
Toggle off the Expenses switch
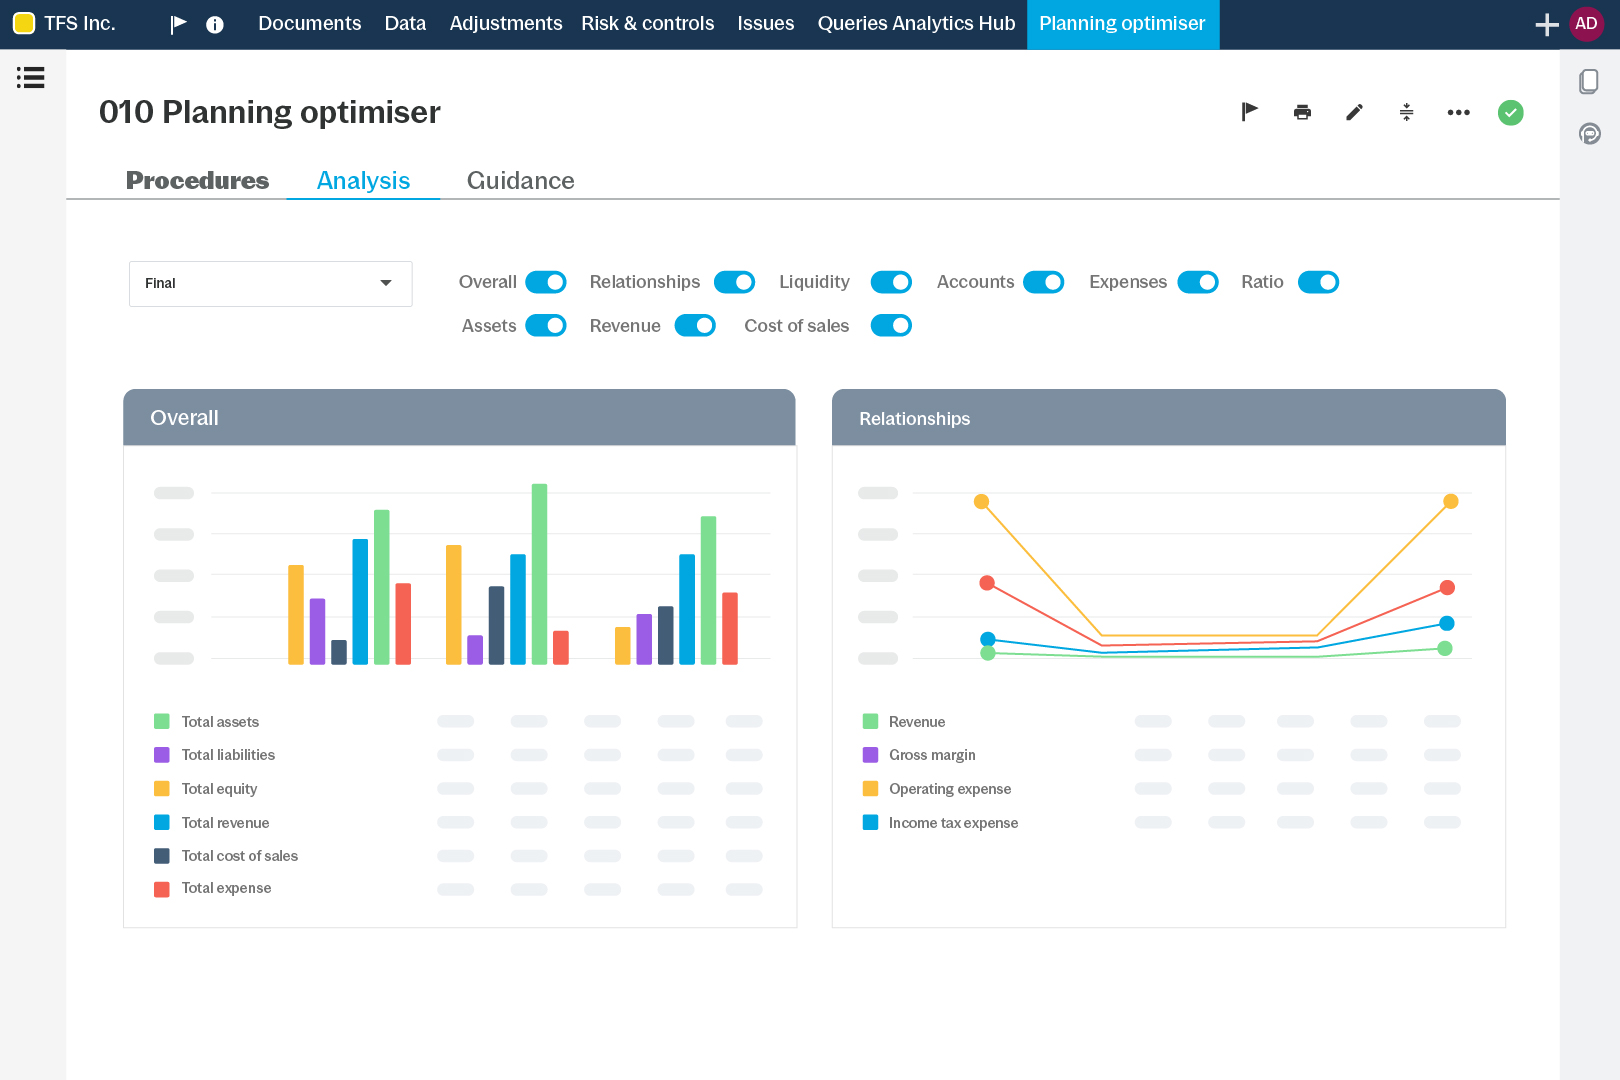pyautogui.click(x=1199, y=282)
